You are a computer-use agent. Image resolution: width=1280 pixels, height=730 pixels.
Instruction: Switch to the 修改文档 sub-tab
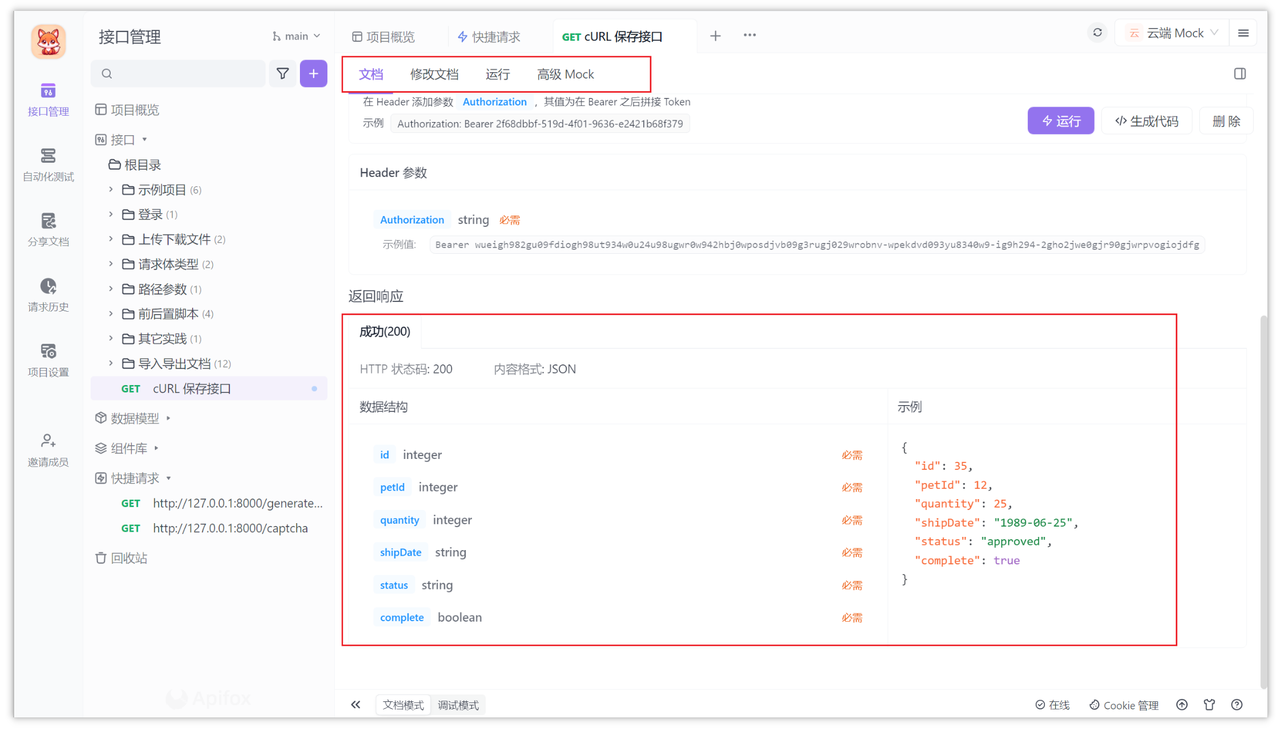tap(434, 74)
